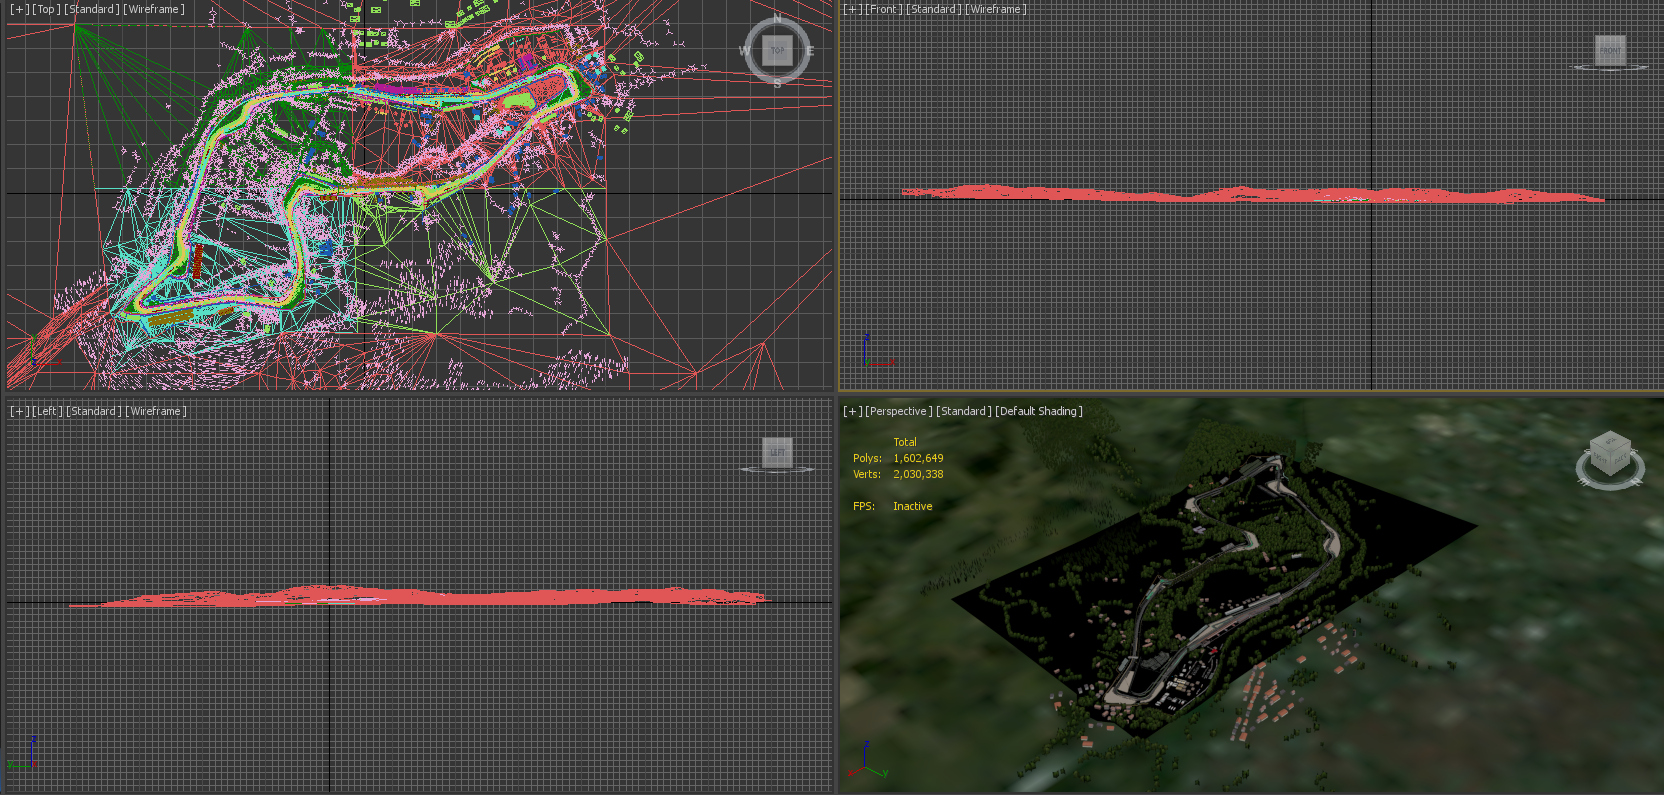Open the [Top] point-of-view menu label
The image size is (1664, 795).
pyautogui.click(x=46, y=9)
